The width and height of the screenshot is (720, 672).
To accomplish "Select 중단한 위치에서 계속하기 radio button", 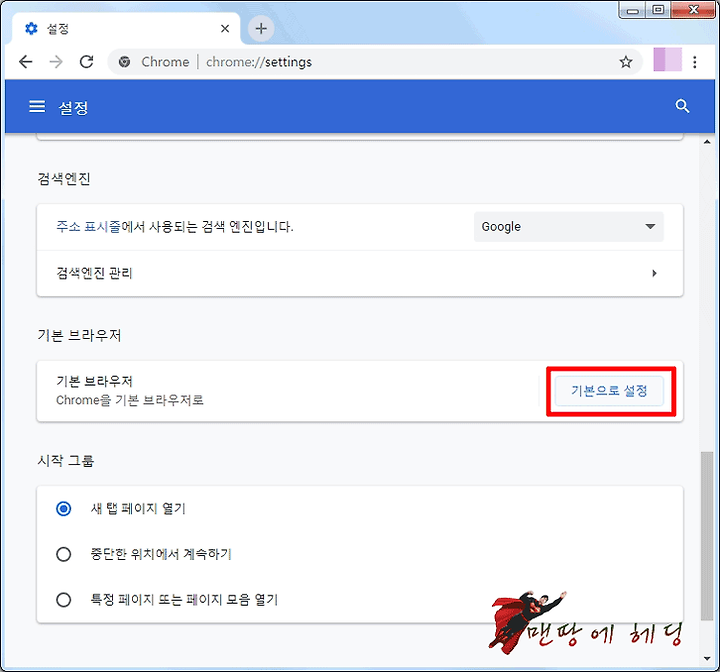I will point(63,554).
